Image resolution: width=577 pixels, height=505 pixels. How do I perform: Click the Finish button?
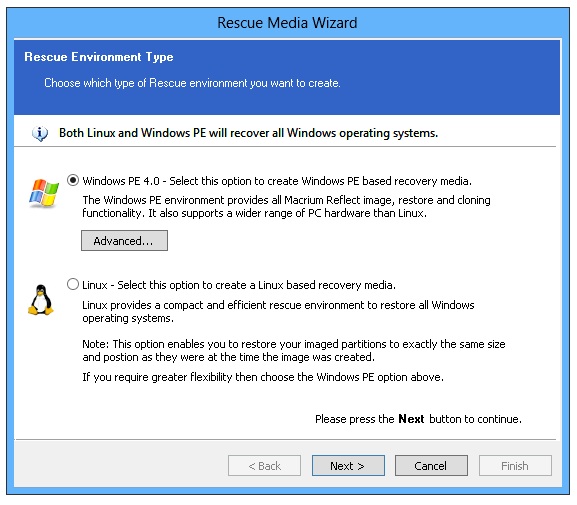click(x=515, y=466)
